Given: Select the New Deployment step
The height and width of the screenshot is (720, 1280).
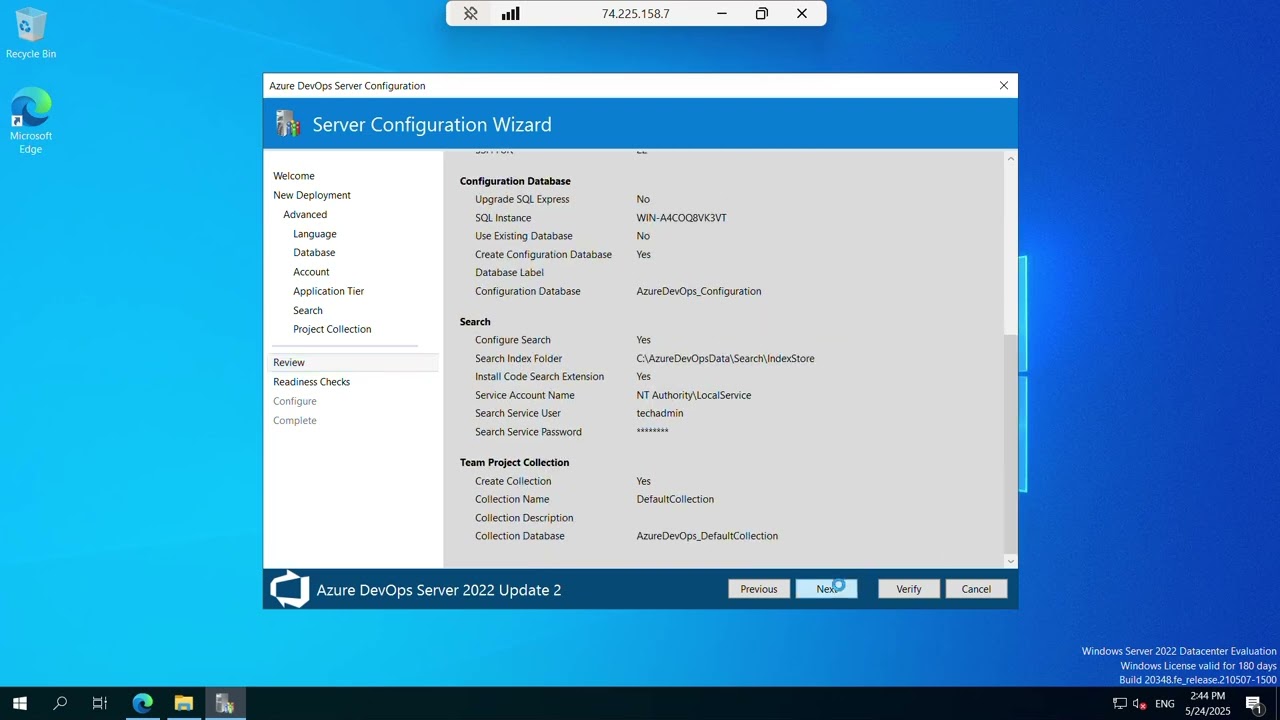Looking at the screenshot, I should [x=312, y=195].
